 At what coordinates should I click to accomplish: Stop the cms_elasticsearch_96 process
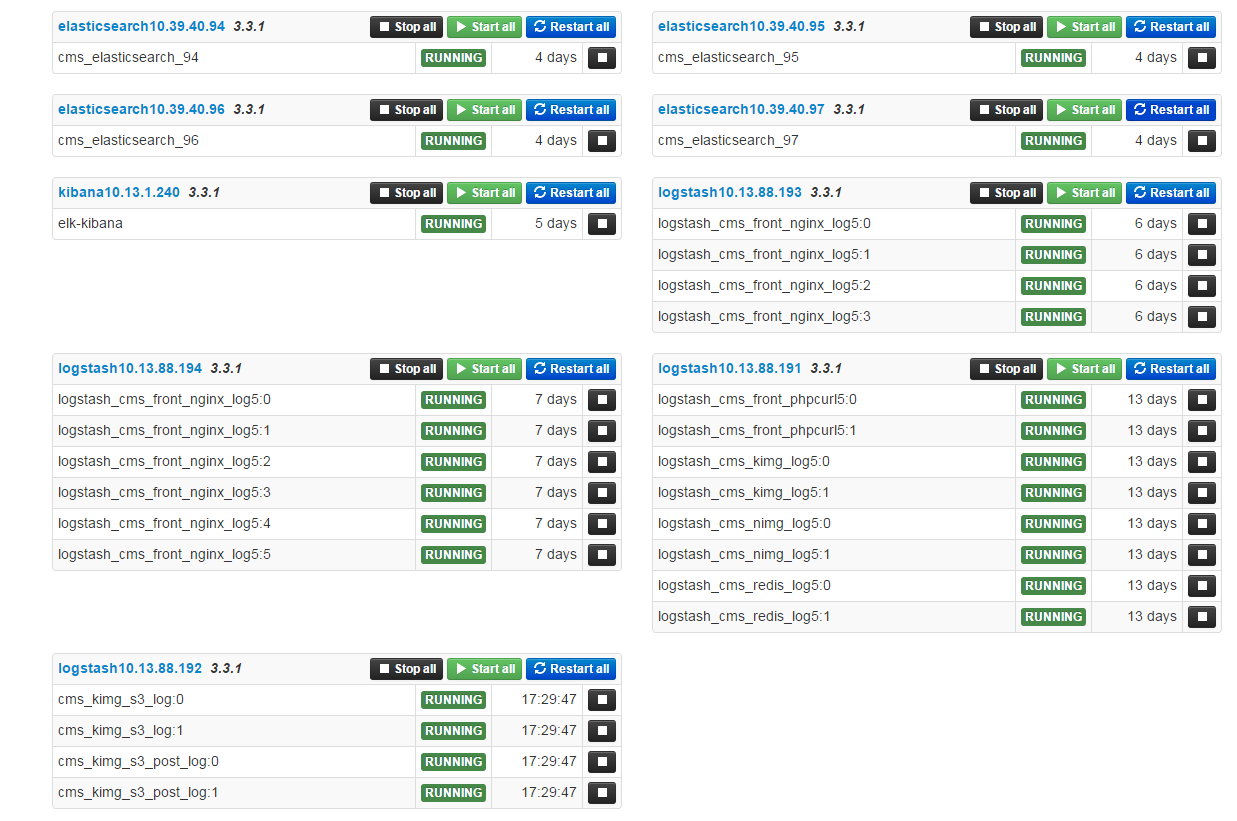pyautogui.click(x=601, y=141)
